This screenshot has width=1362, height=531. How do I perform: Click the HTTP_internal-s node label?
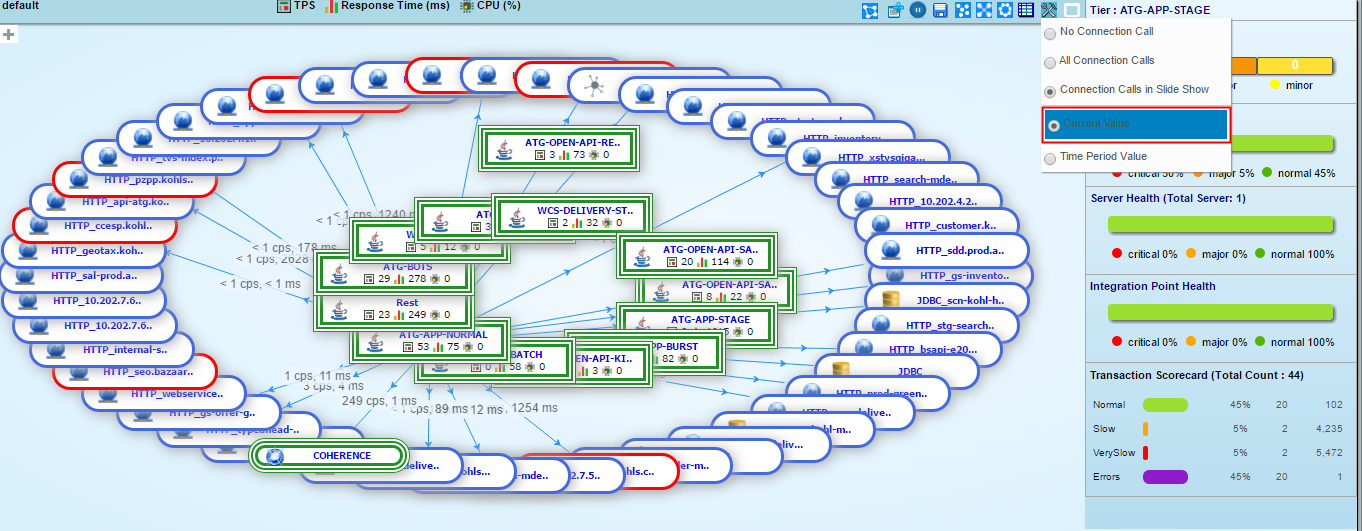(x=125, y=349)
